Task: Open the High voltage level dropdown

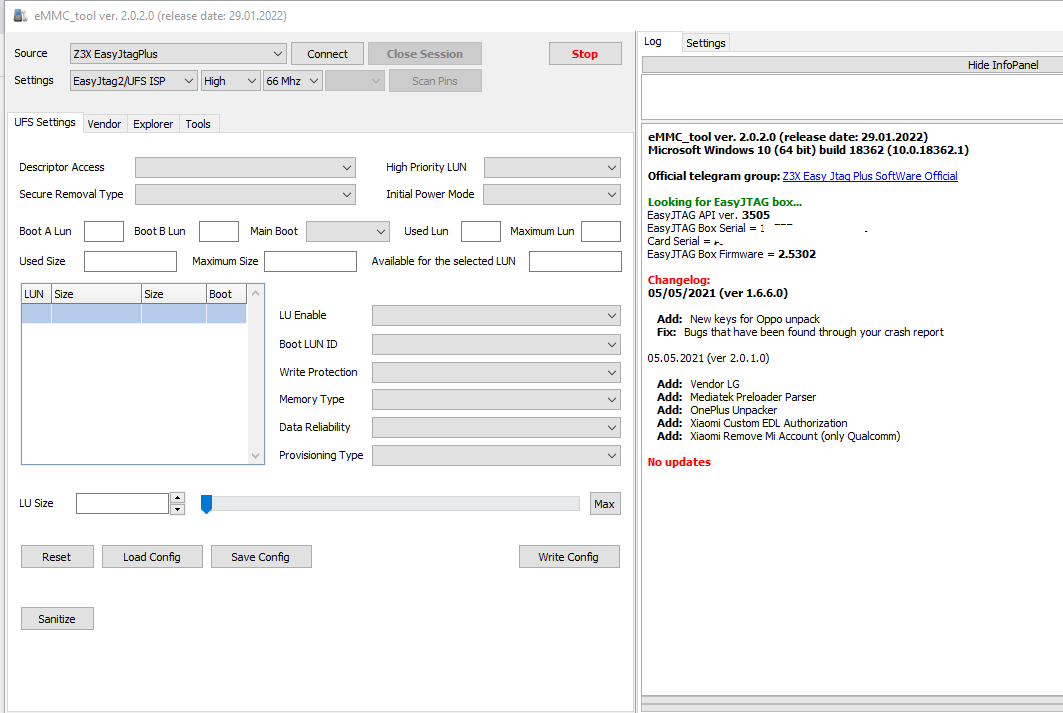Action: tap(230, 81)
